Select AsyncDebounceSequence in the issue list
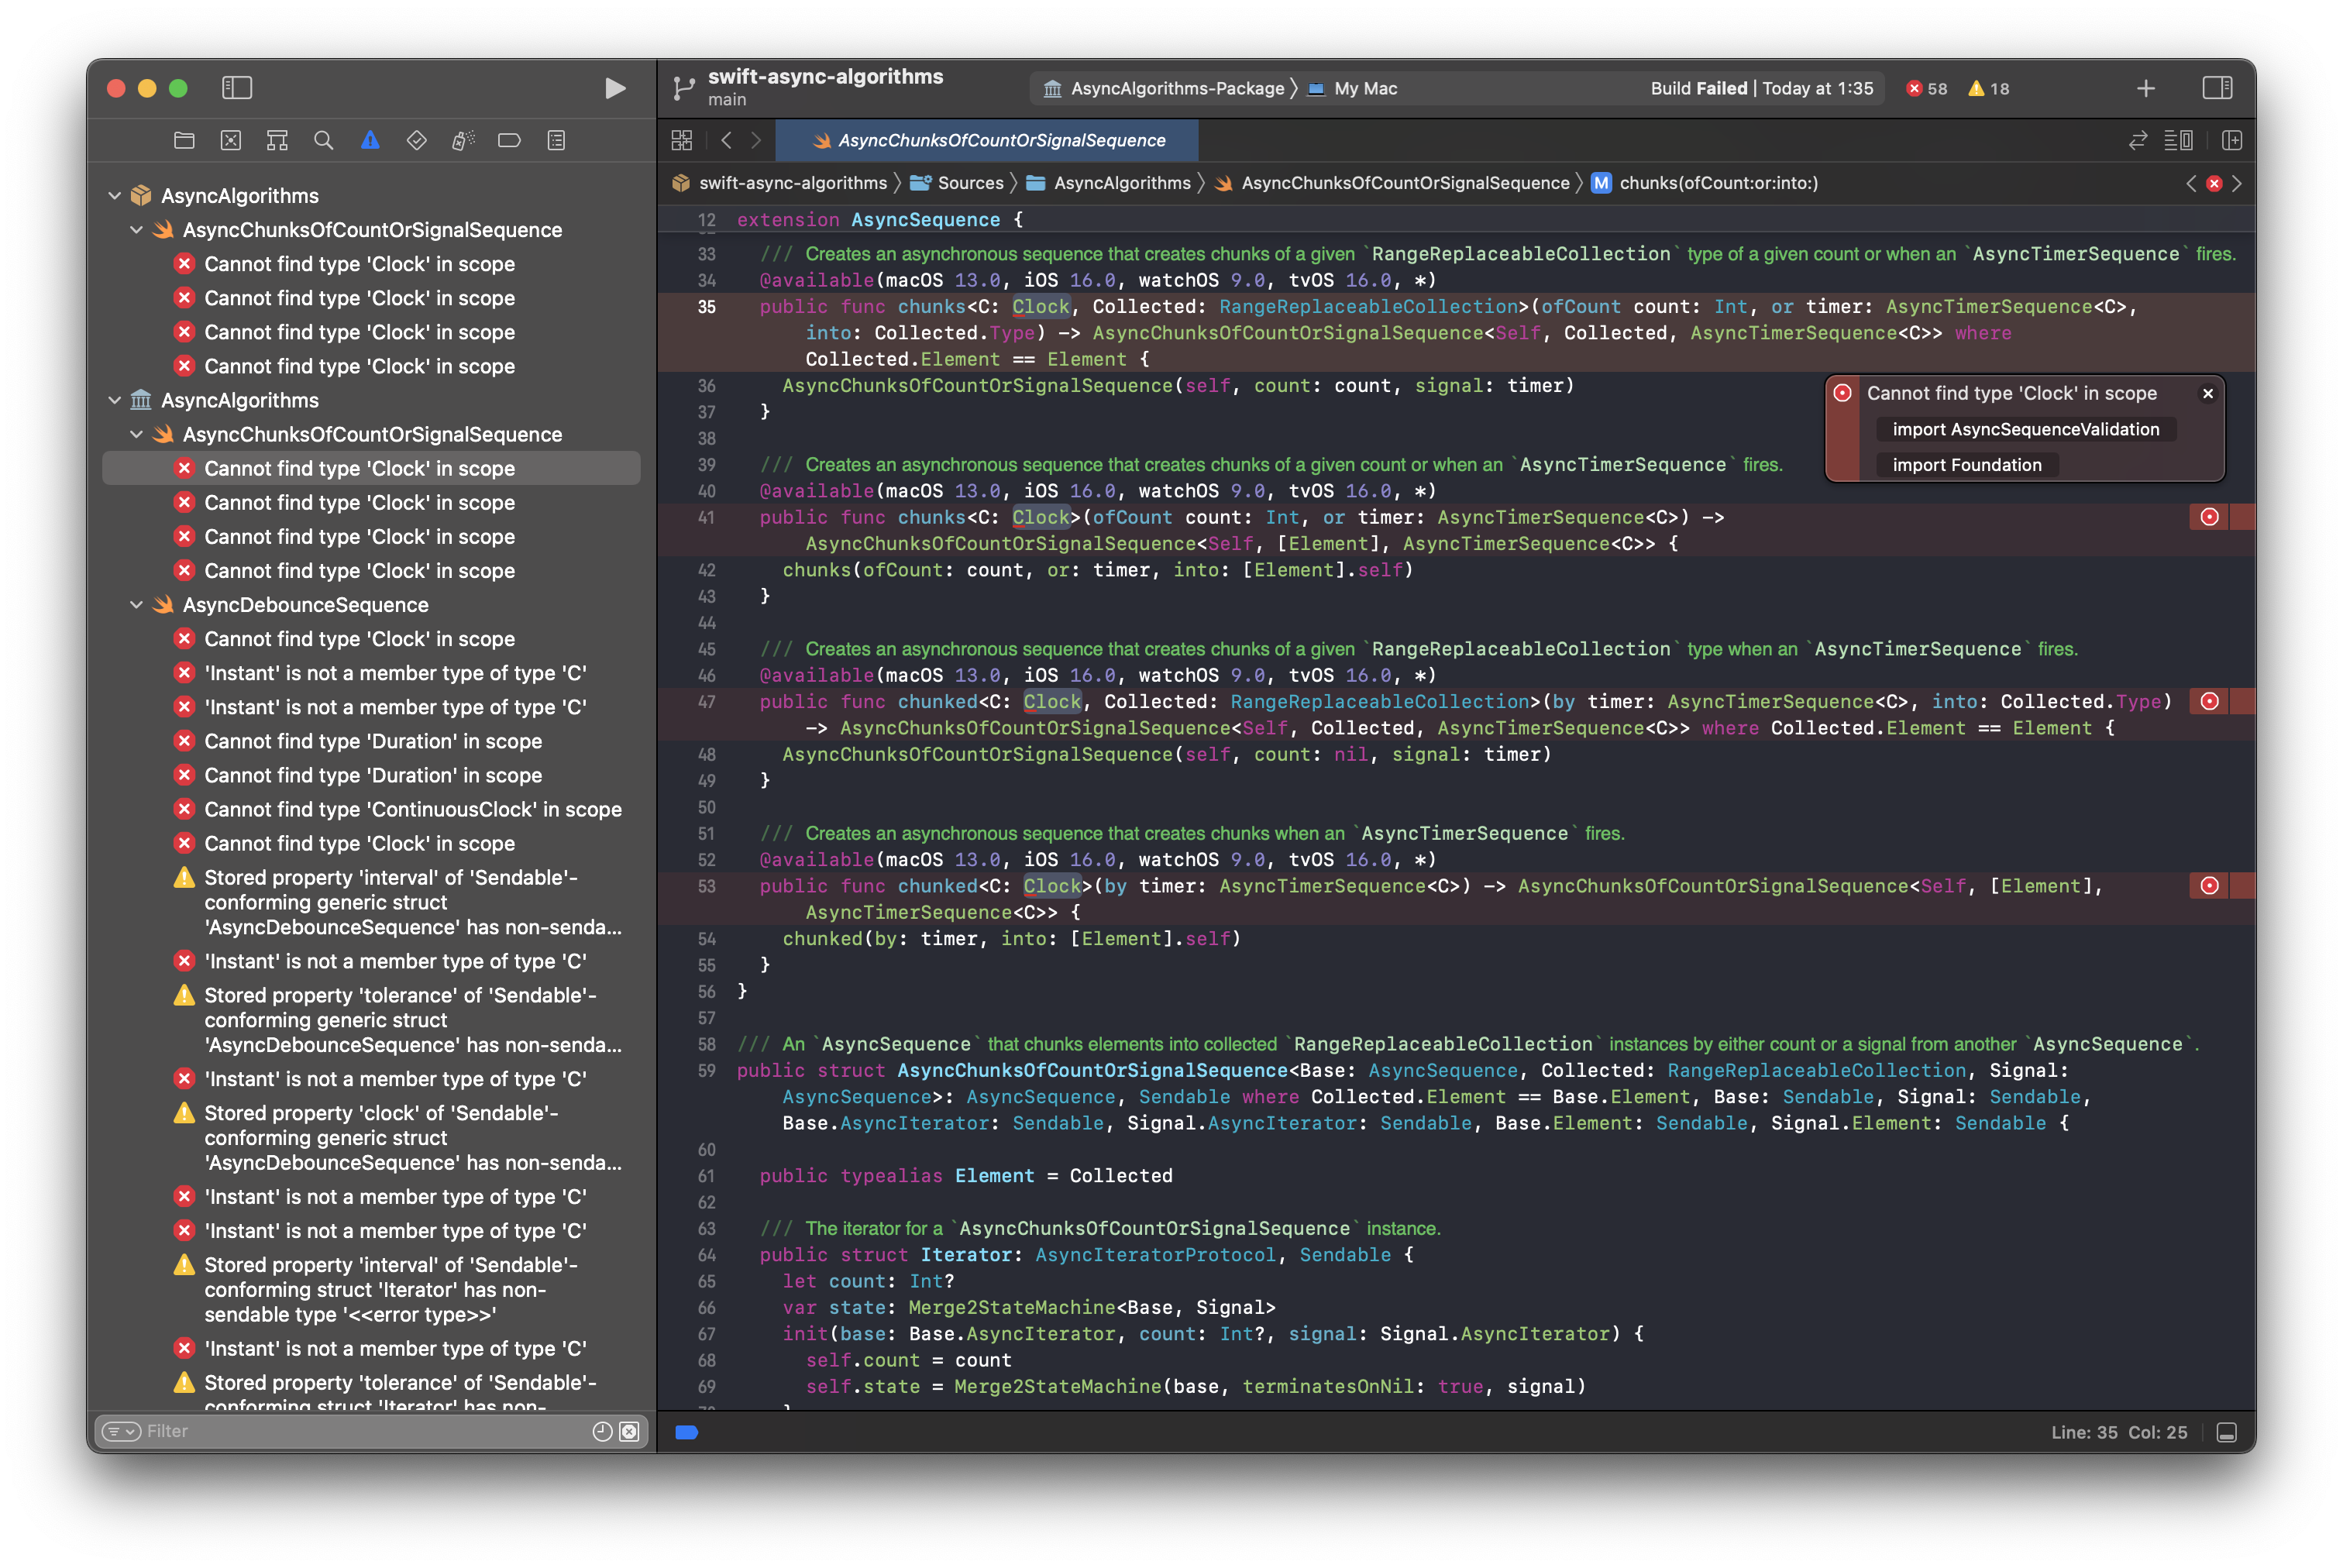The image size is (2343, 1568). point(305,605)
